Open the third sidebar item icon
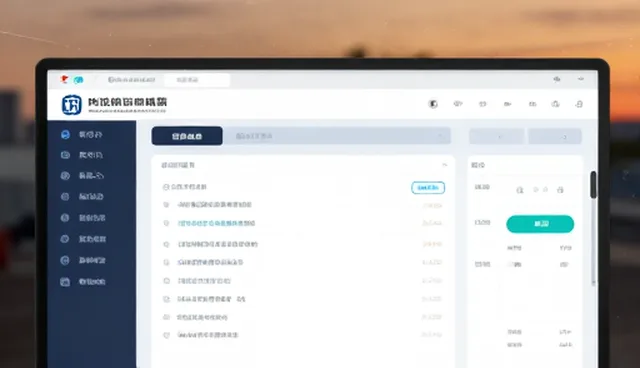This screenshot has width=640, height=368. coord(65,176)
